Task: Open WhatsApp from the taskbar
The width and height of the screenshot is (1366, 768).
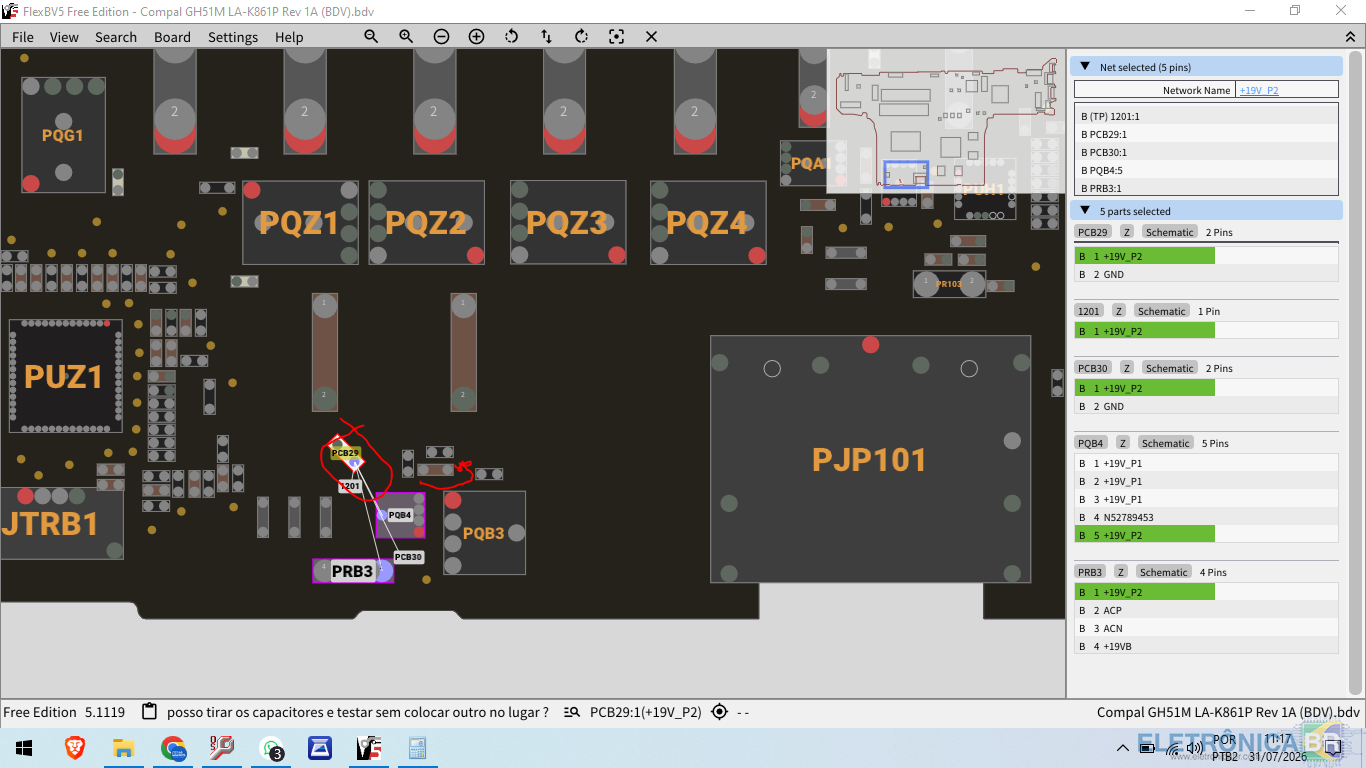Action: point(272,748)
